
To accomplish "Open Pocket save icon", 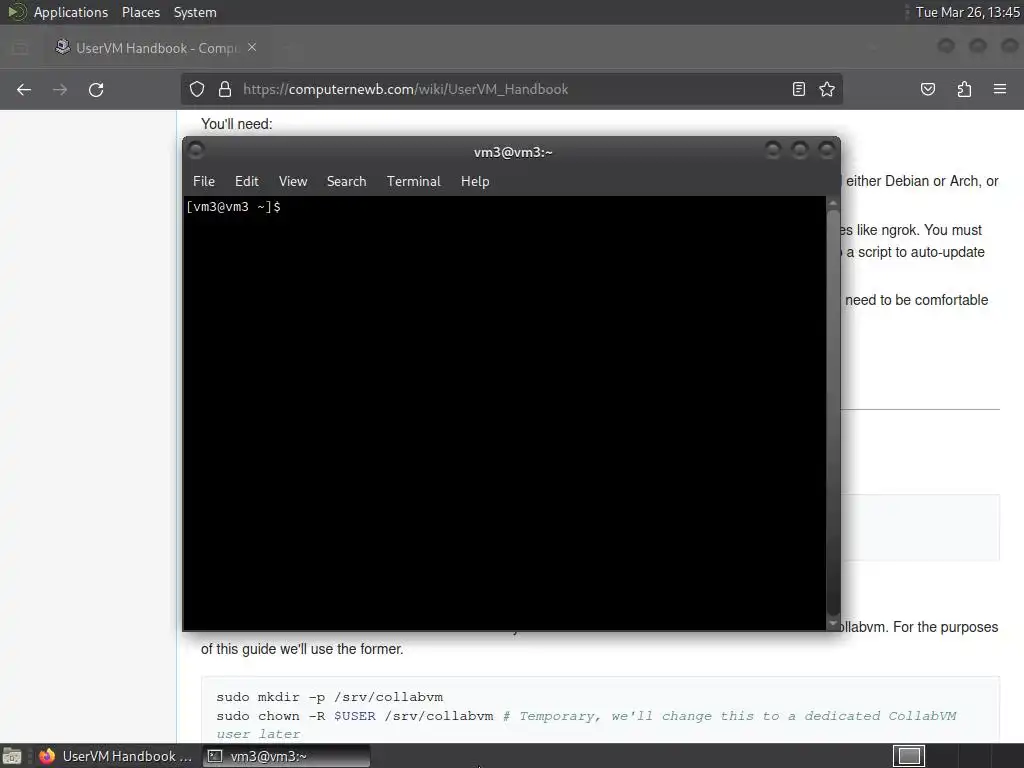I will tap(928, 89).
